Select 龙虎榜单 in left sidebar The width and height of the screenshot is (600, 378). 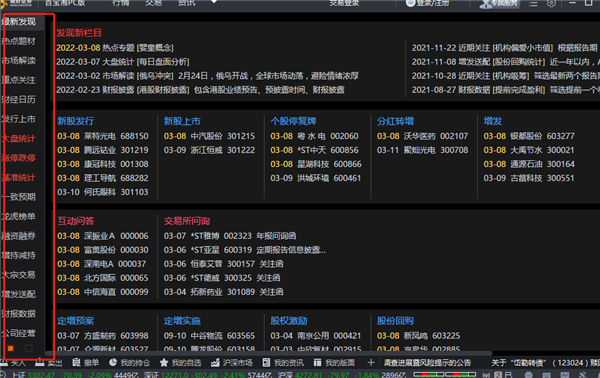[x=19, y=216]
